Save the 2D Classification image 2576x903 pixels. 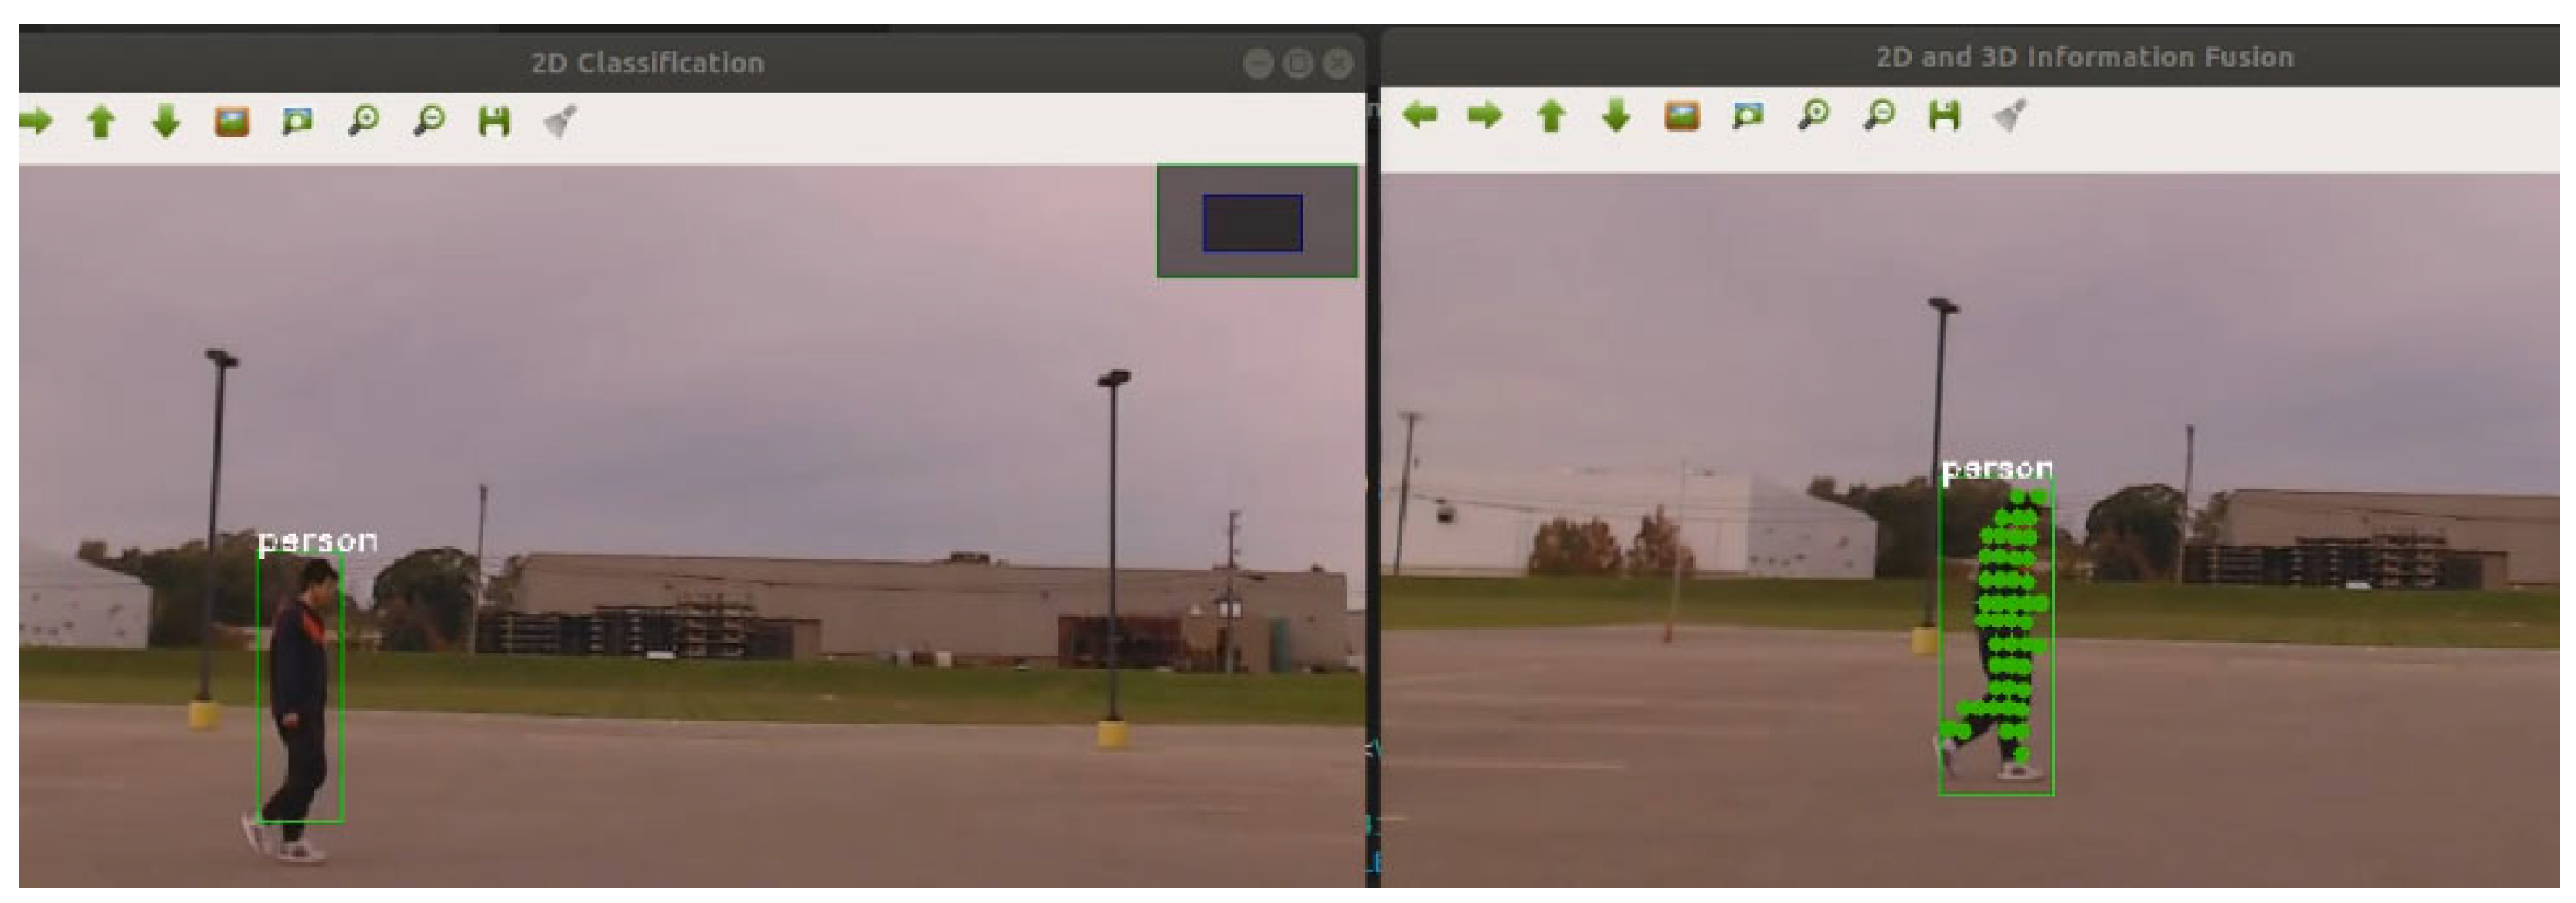[494, 122]
